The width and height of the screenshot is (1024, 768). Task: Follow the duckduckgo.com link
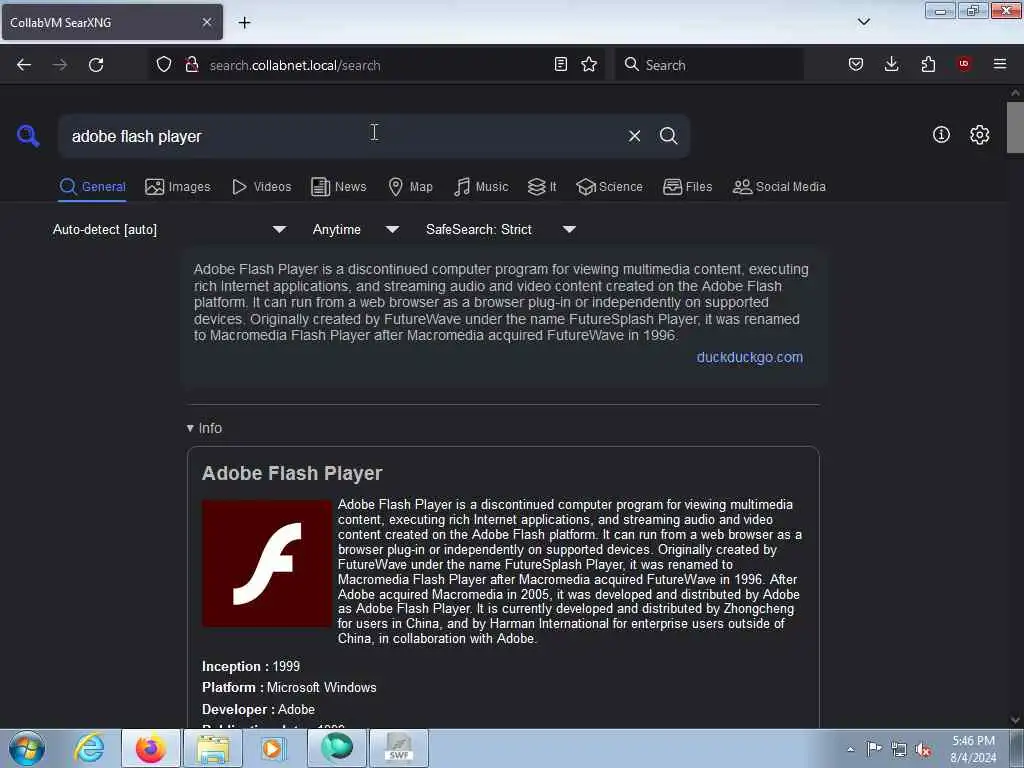(750, 357)
